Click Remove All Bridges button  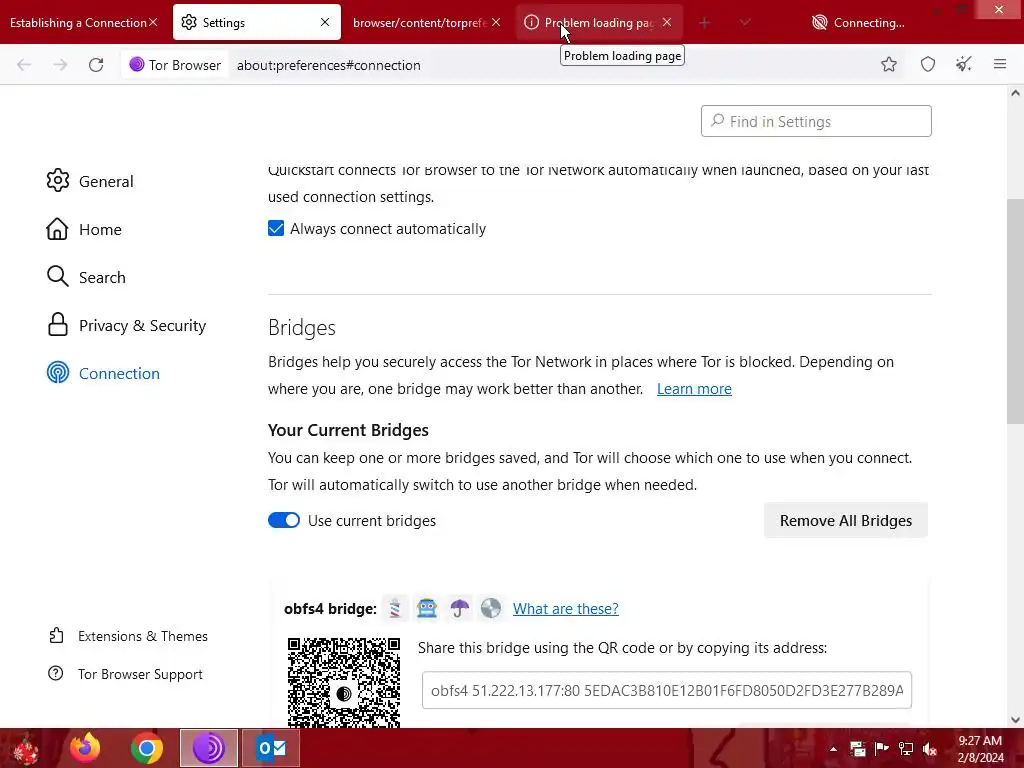(x=846, y=520)
